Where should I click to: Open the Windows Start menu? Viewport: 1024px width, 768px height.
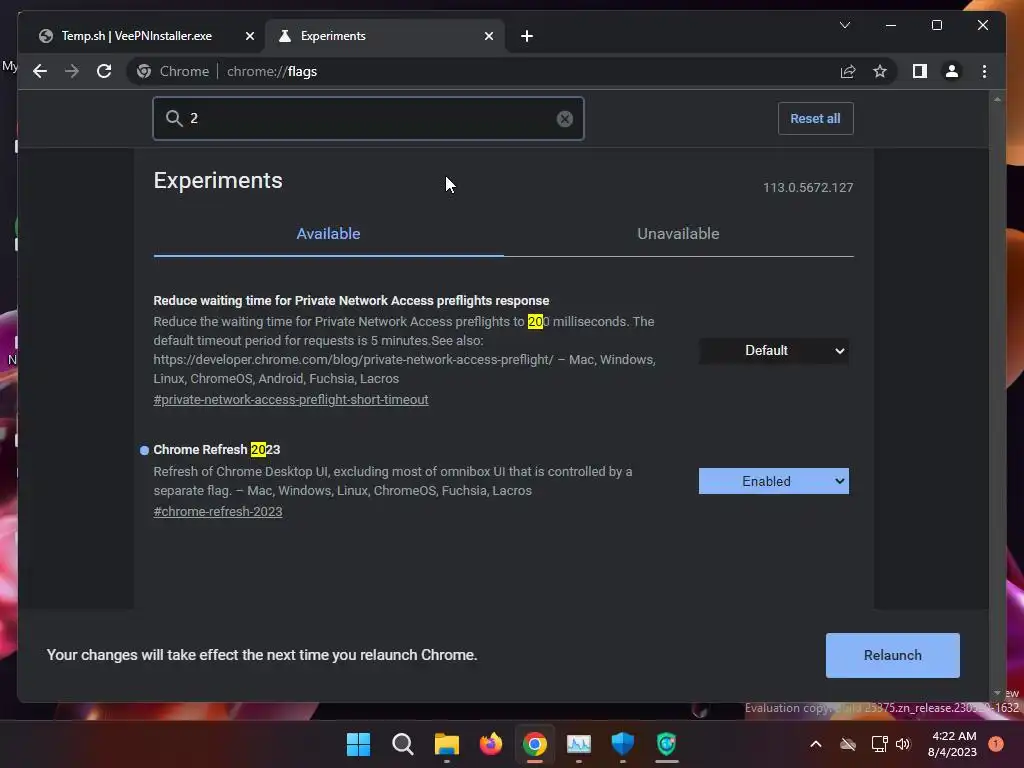coord(358,744)
